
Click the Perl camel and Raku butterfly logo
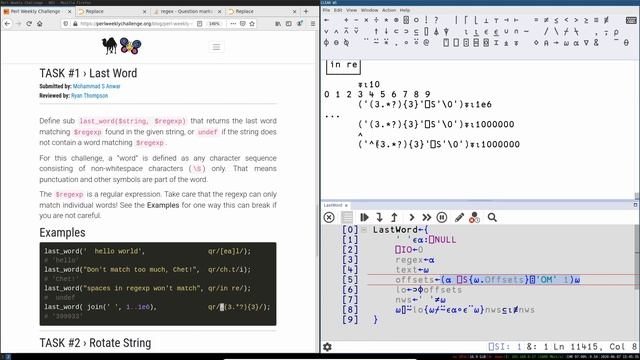(122, 46)
